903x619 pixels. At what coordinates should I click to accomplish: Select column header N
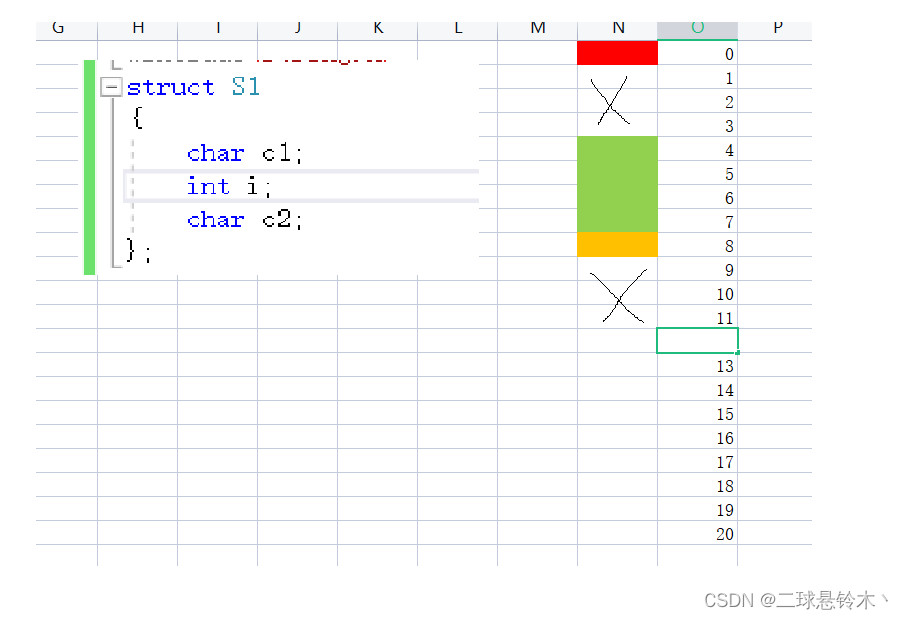[618, 28]
